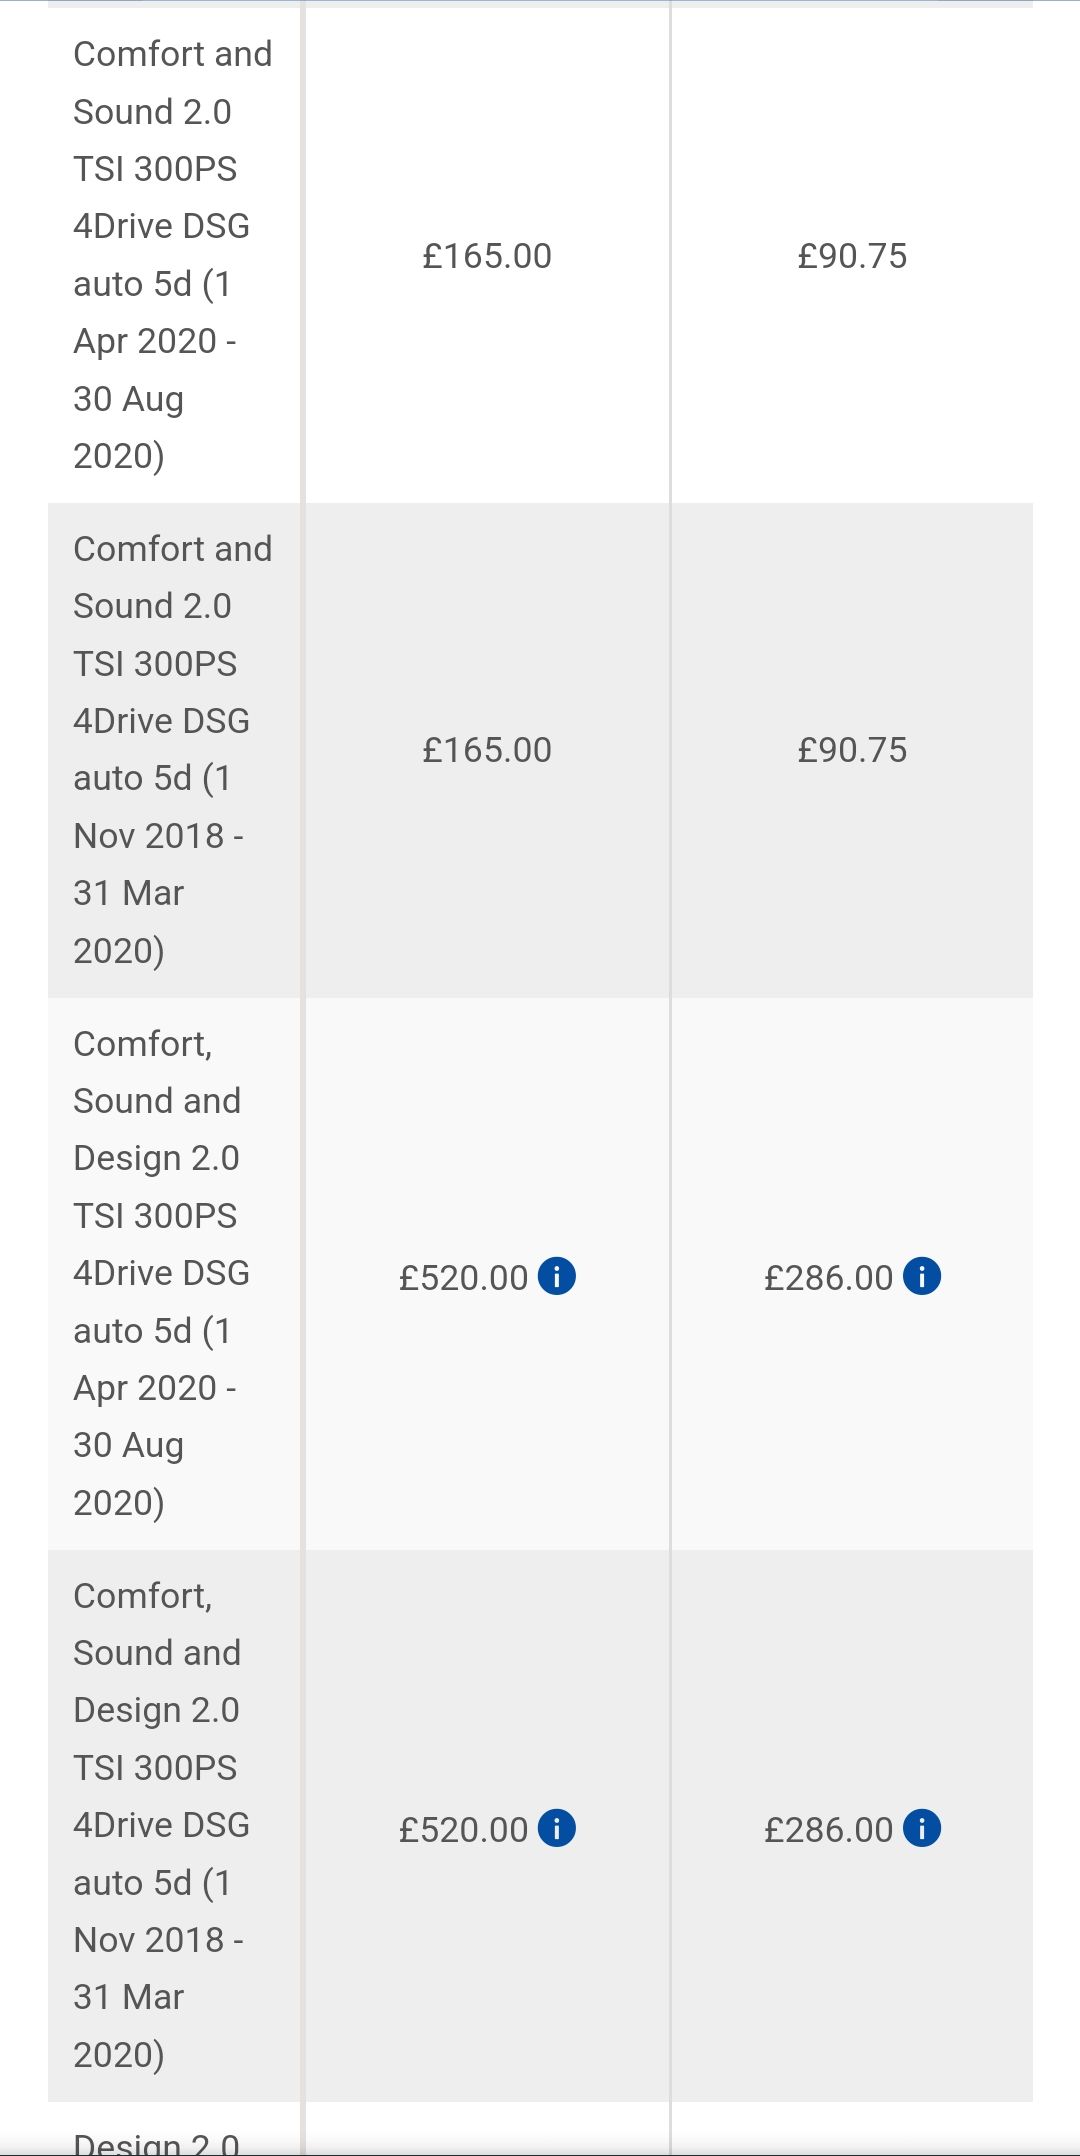The height and width of the screenshot is (2156, 1080).
Task: Click the divider between the two price columns
Action: click(670, 1000)
